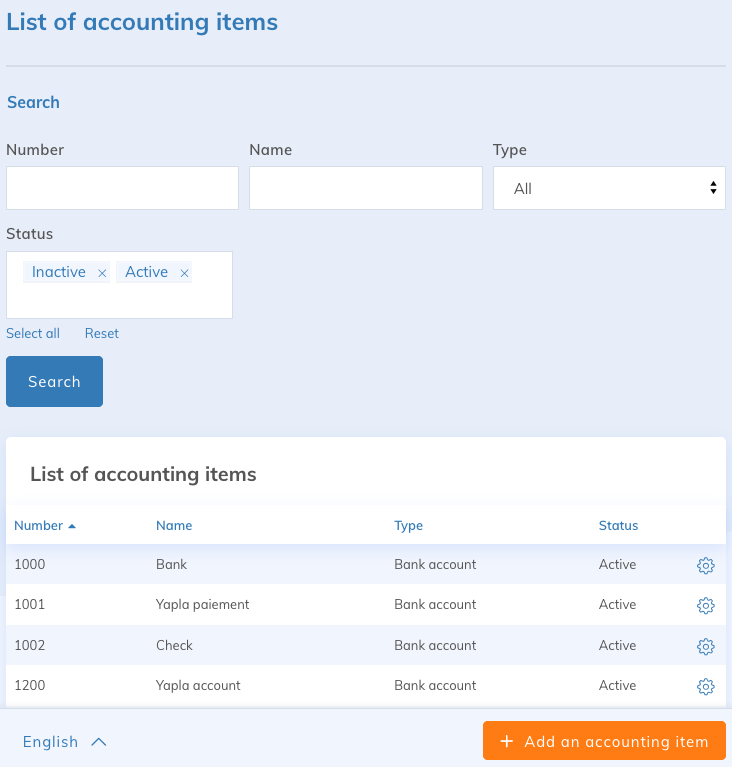Remove the Inactive status tag
This screenshot has width=732, height=767.
point(102,273)
